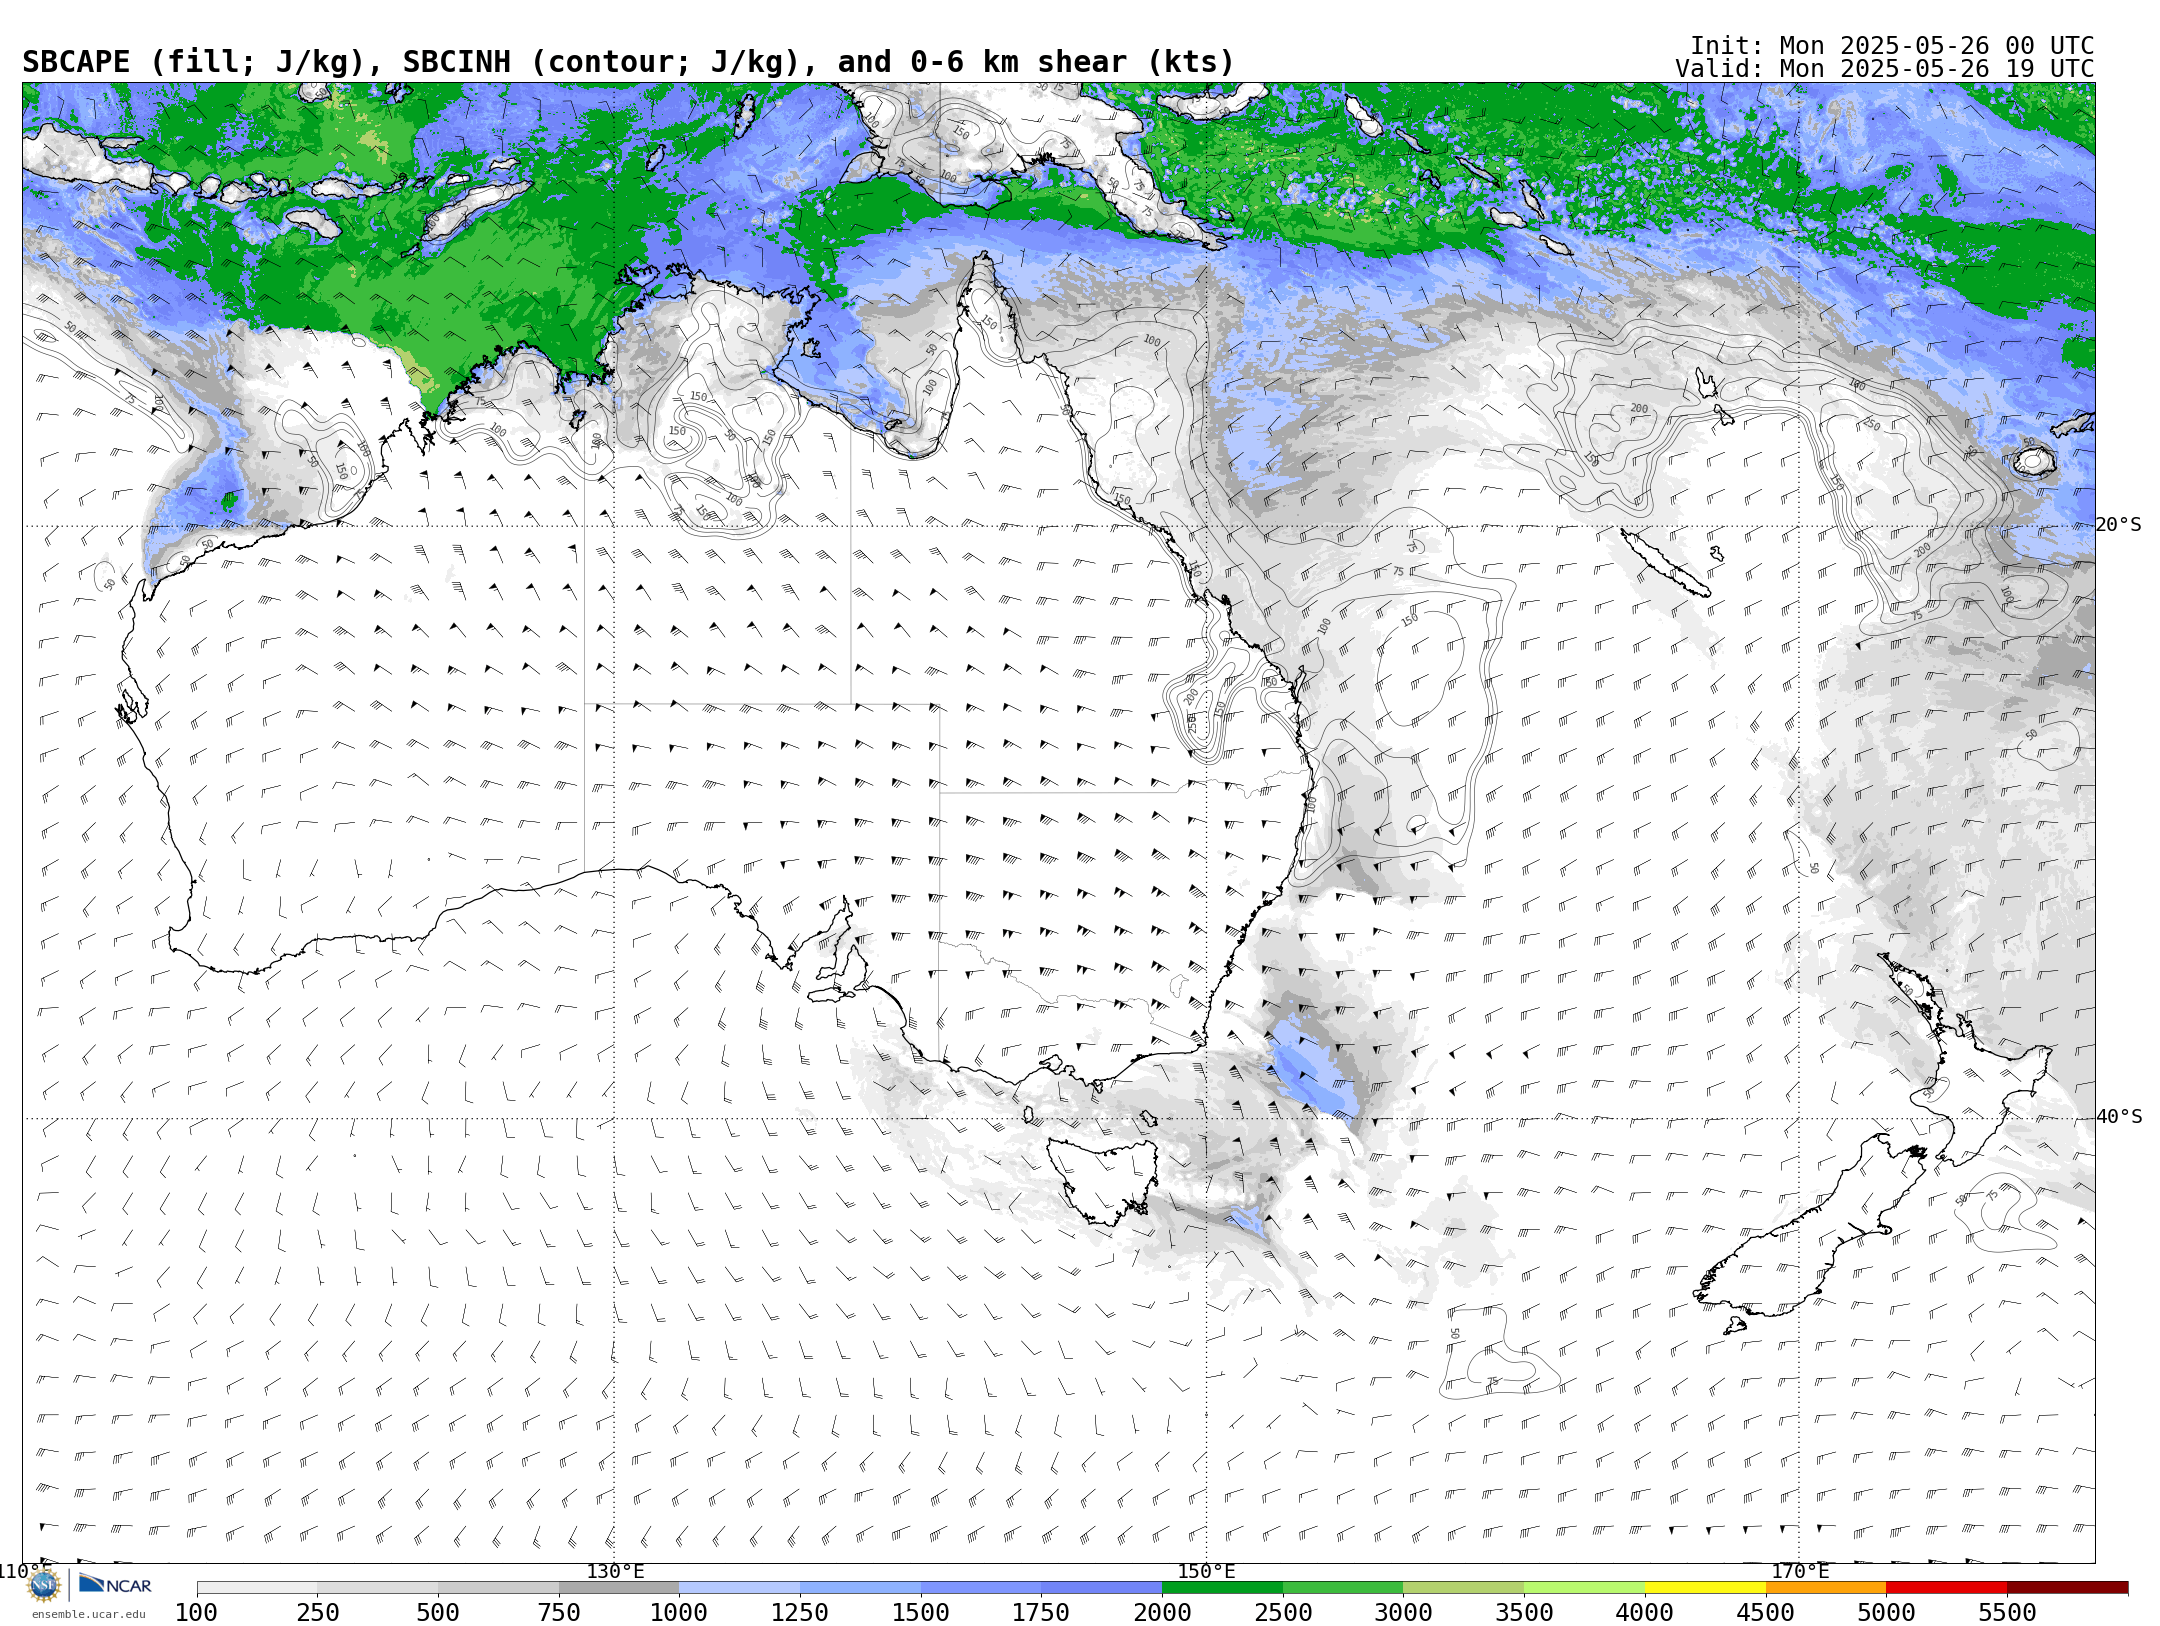This screenshot has height=1626, width=2160.
Task: Select the SBCAPE map title text
Action: coord(628,62)
